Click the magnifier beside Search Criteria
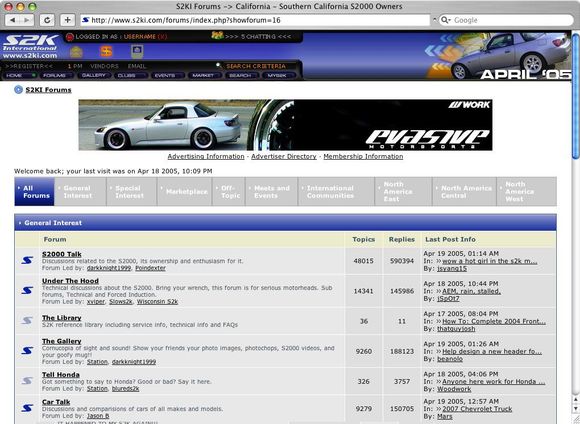The width and height of the screenshot is (580, 424). pos(219,65)
